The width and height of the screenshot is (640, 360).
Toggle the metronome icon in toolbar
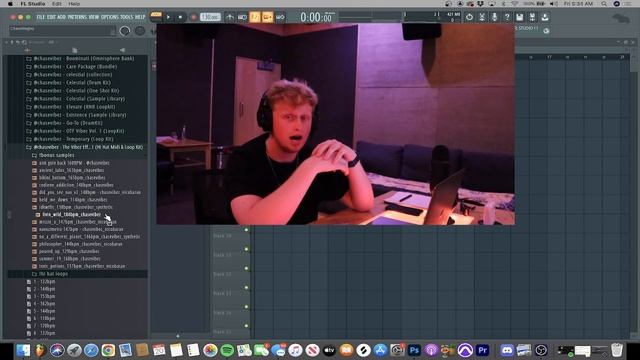230,17
